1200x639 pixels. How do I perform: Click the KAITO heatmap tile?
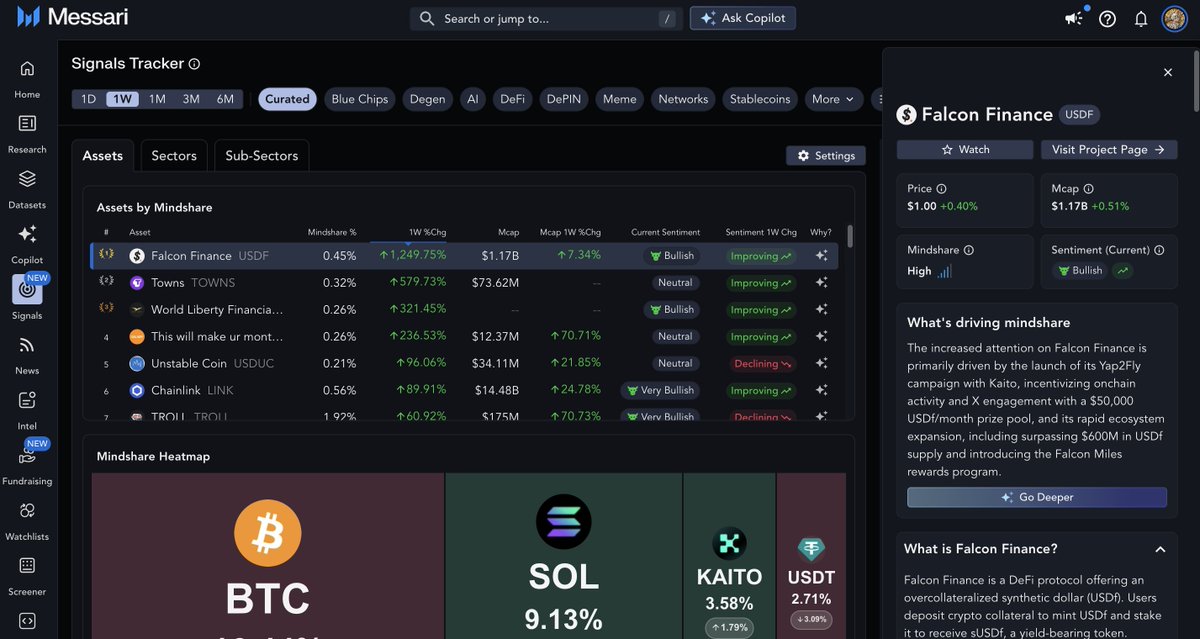(x=729, y=556)
